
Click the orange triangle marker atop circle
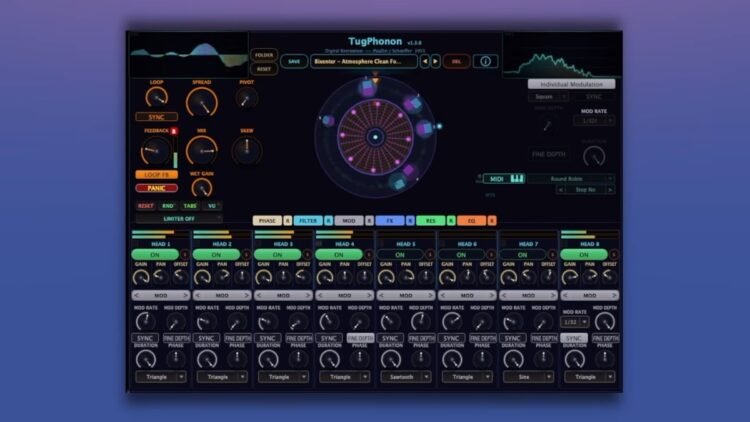click(x=375, y=80)
